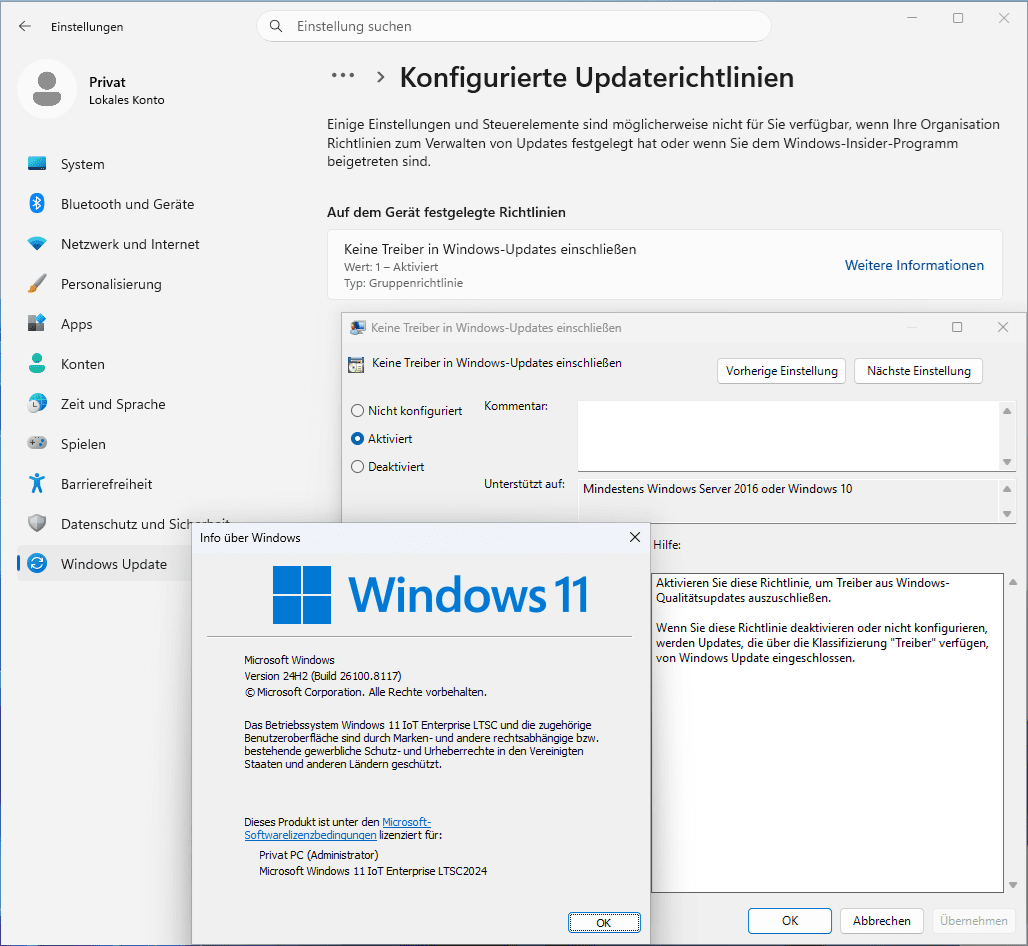Click Hilfe pane scroll down arrow
Viewport: 1028px width, 946px height.
1013,885
